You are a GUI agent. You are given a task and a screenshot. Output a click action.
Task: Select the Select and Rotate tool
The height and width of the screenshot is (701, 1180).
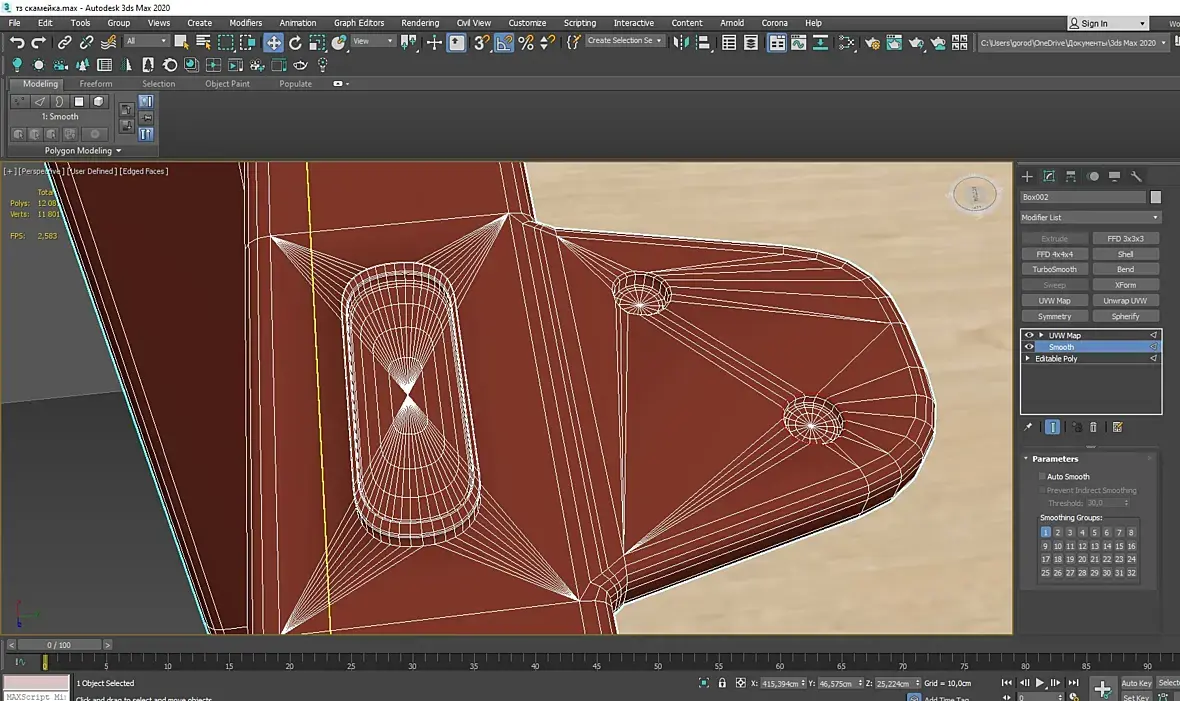pos(295,42)
